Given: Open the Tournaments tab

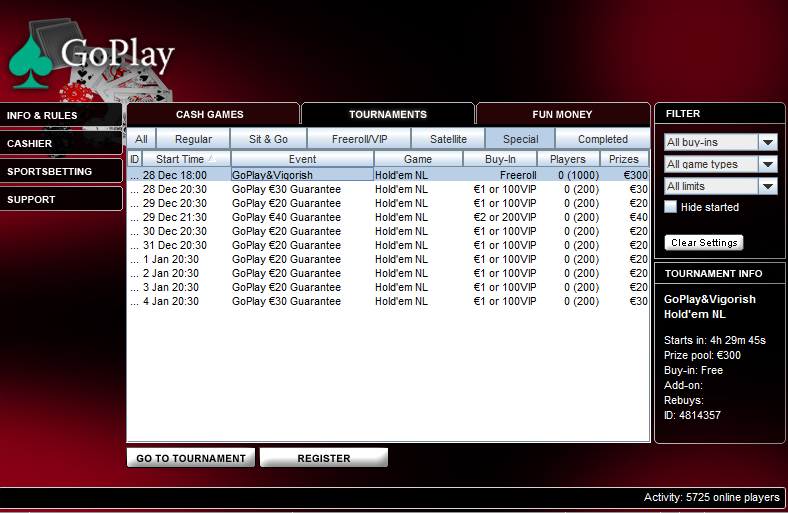Looking at the screenshot, I should click(387, 114).
